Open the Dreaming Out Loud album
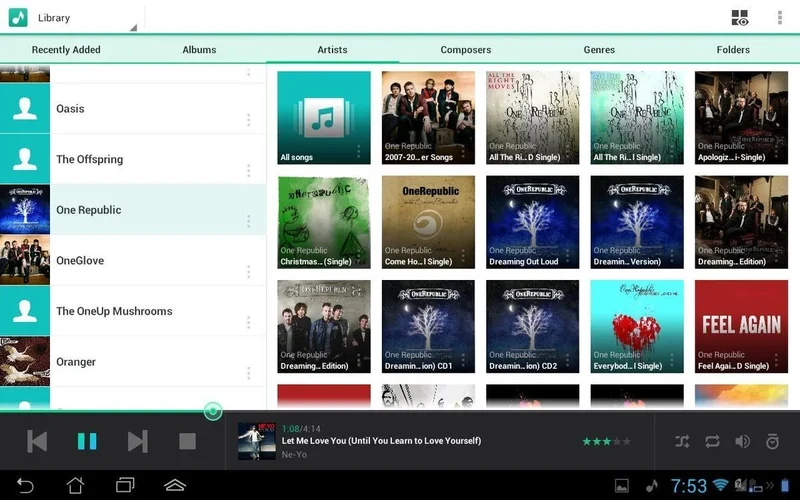This screenshot has width=800, height=500. click(x=533, y=222)
